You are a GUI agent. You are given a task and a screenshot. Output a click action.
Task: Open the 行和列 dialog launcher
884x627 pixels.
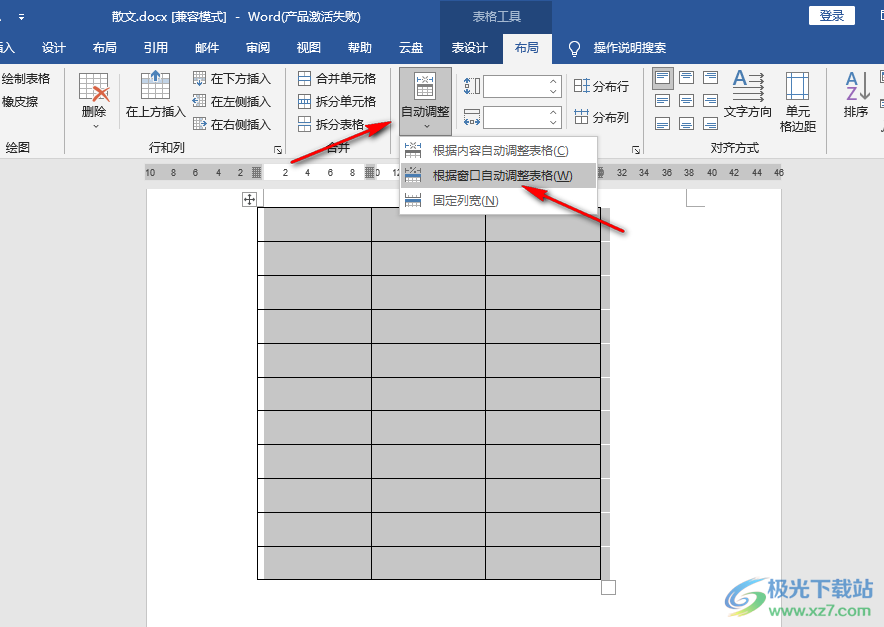coord(277,147)
